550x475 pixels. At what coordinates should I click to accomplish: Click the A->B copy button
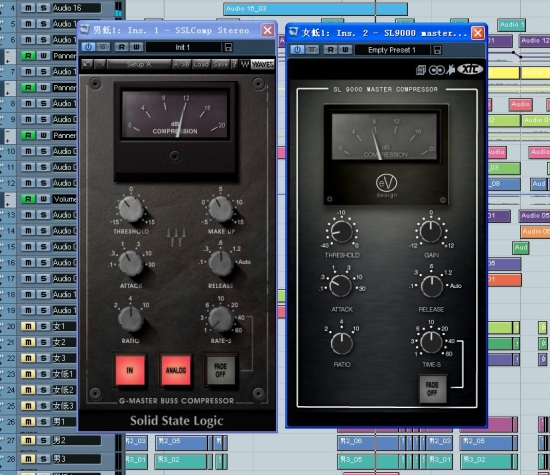click(181, 64)
